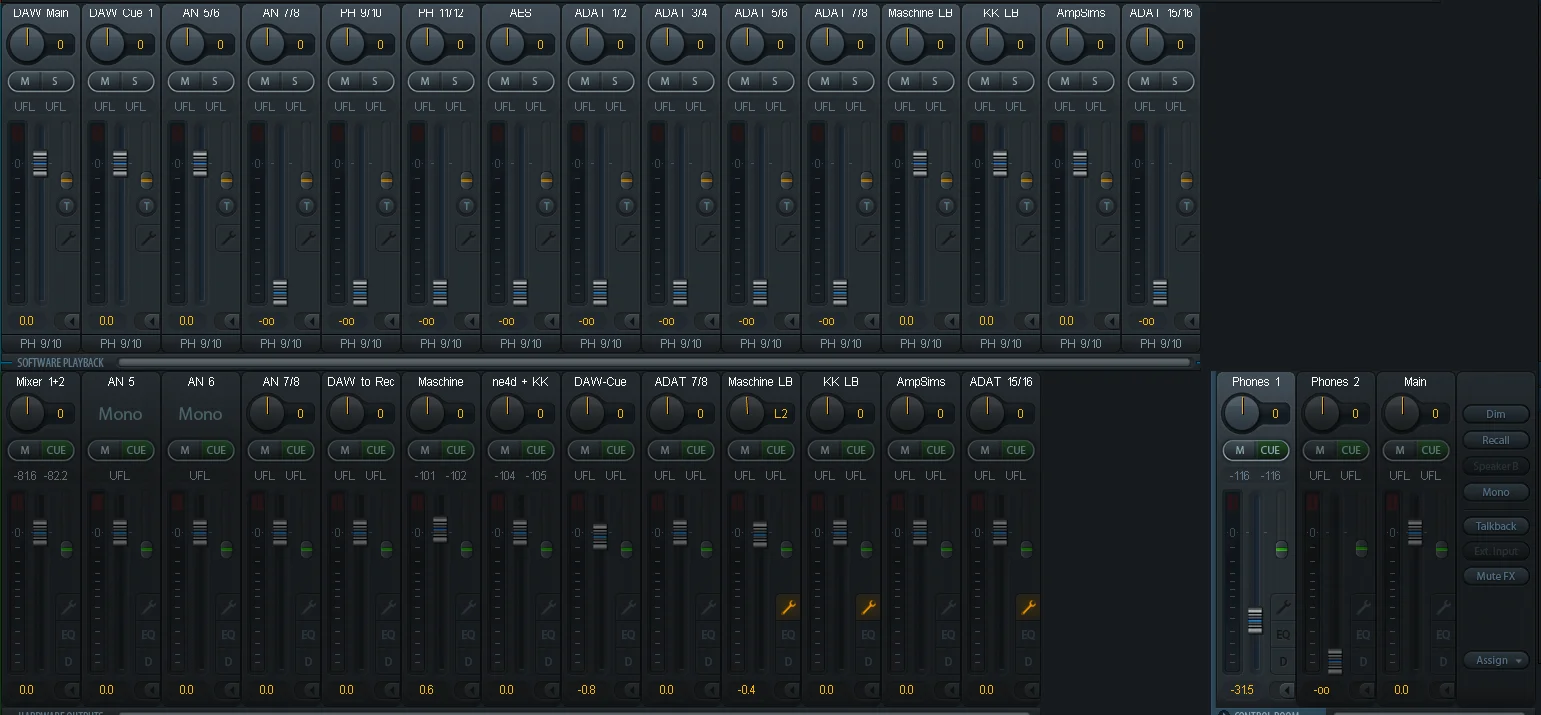Screen dimensions: 1541x715
Task: Click the AN 5/6 channel wrench icon
Action: (227, 238)
